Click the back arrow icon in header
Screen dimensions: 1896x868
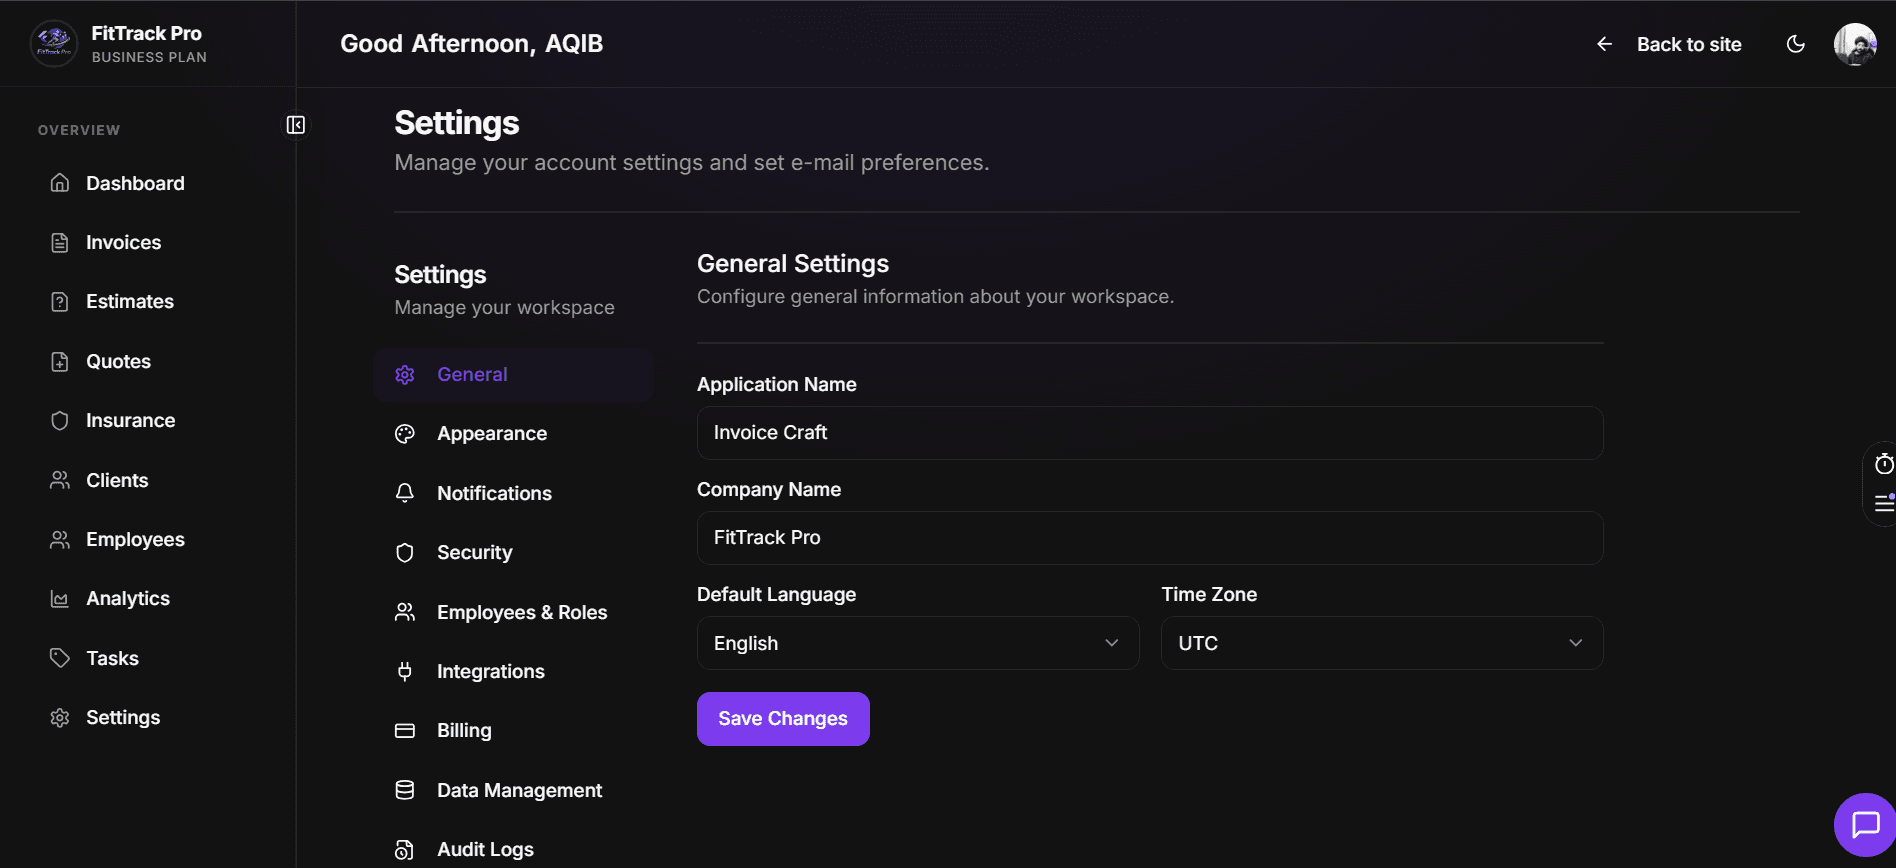tap(1604, 44)
